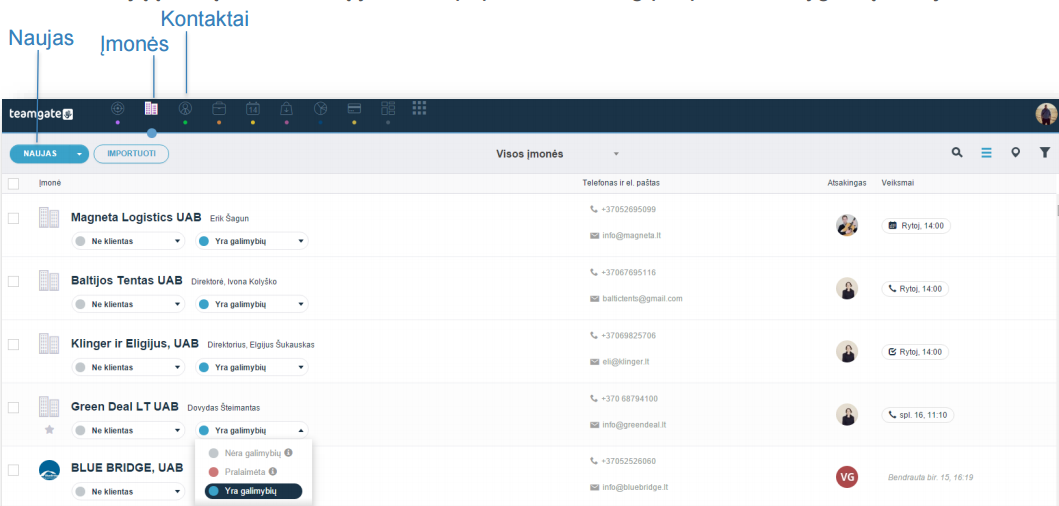Open Rytoj, 14:00 call action for Baltijos Tentas

click(915, 288)
